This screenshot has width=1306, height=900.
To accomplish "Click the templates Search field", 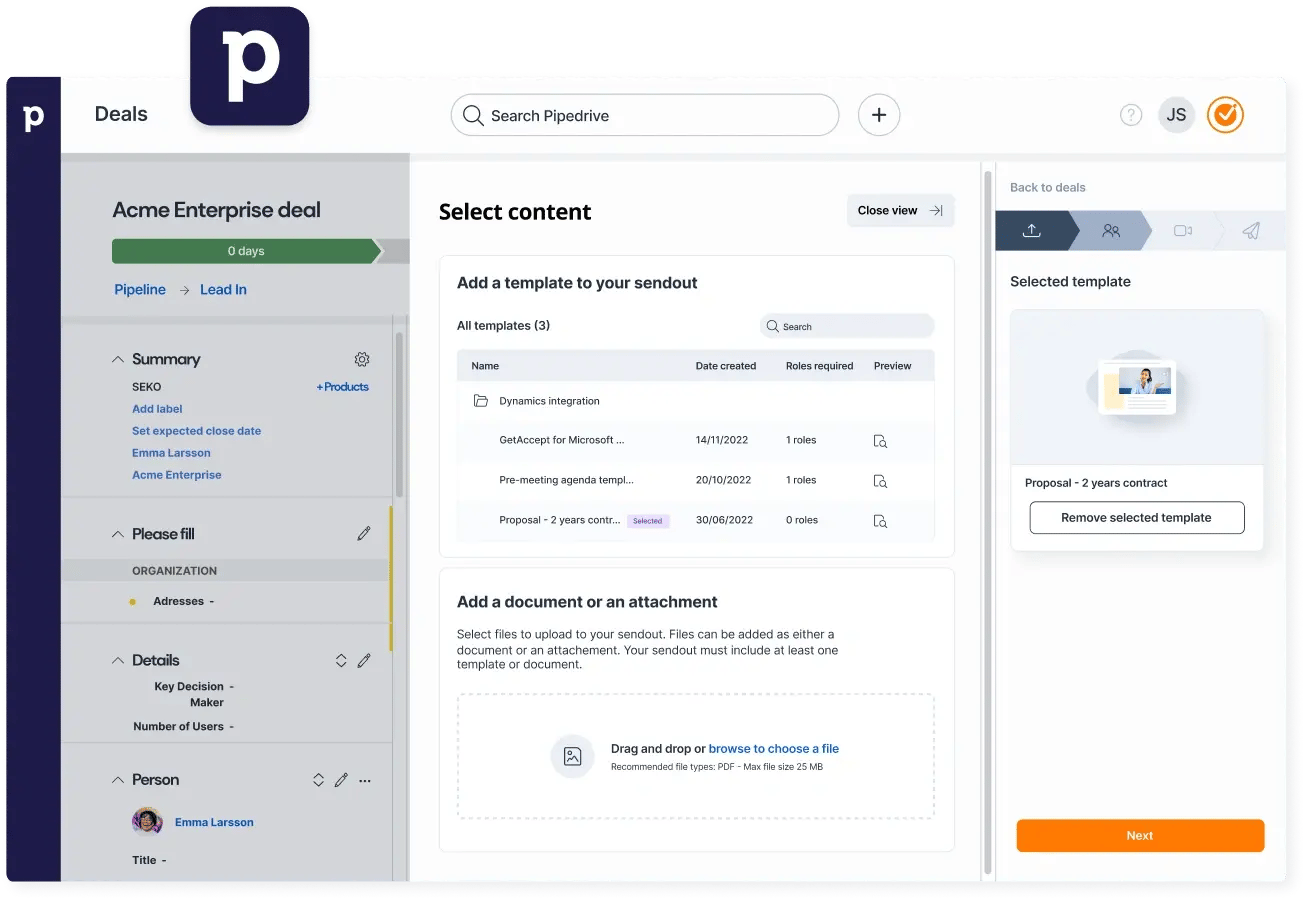I will point(847,326).
